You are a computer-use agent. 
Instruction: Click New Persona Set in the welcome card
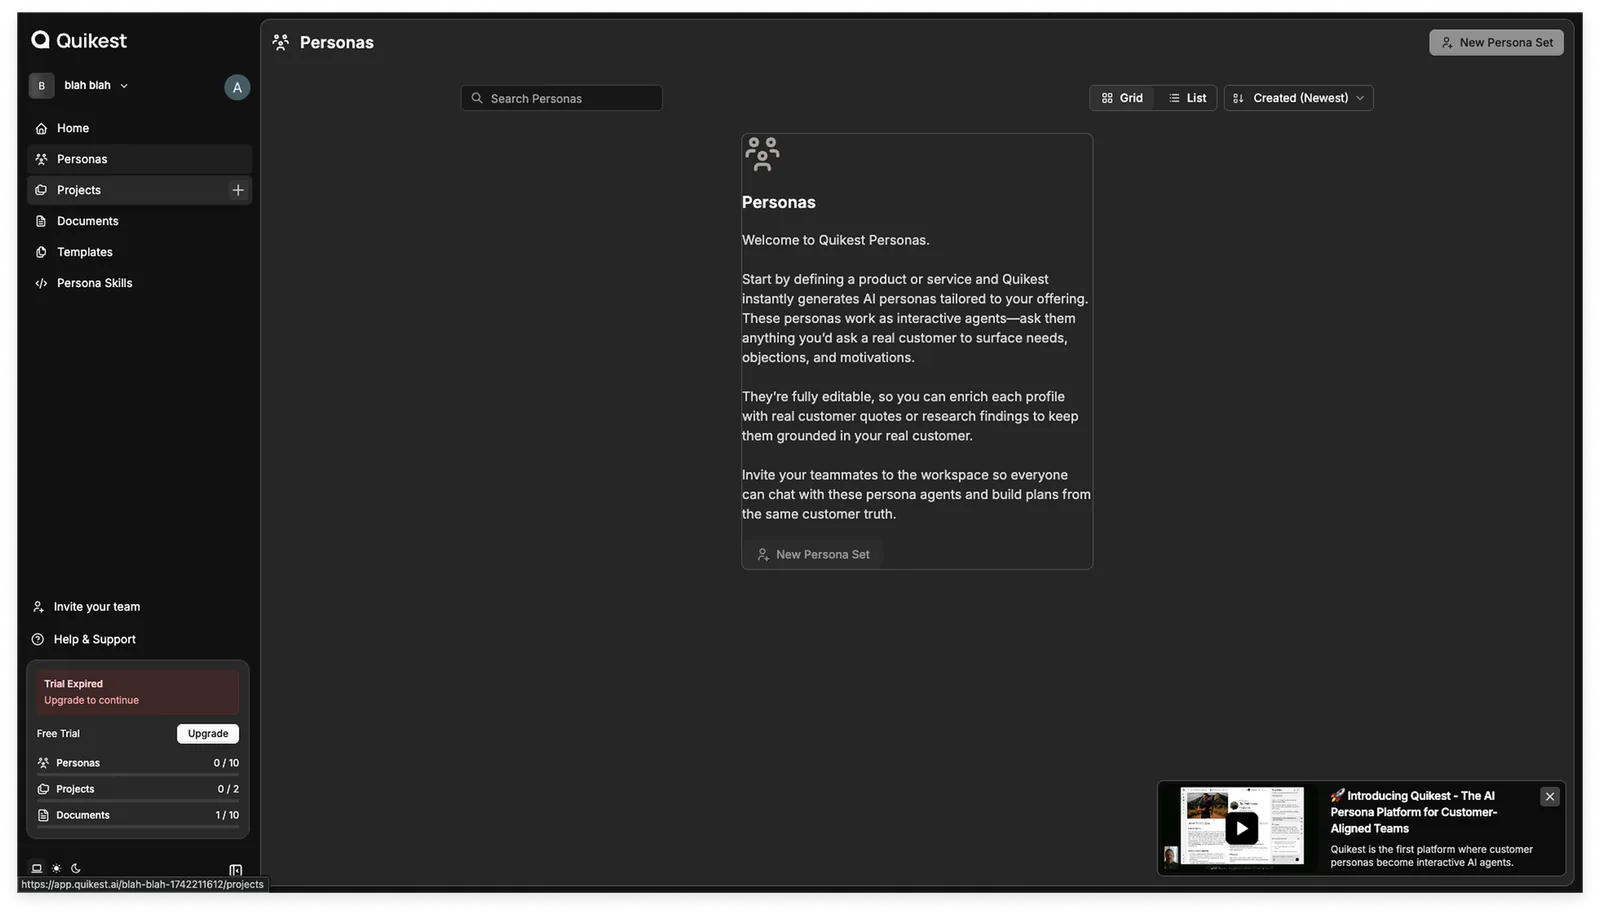click(x=813, y=554)
